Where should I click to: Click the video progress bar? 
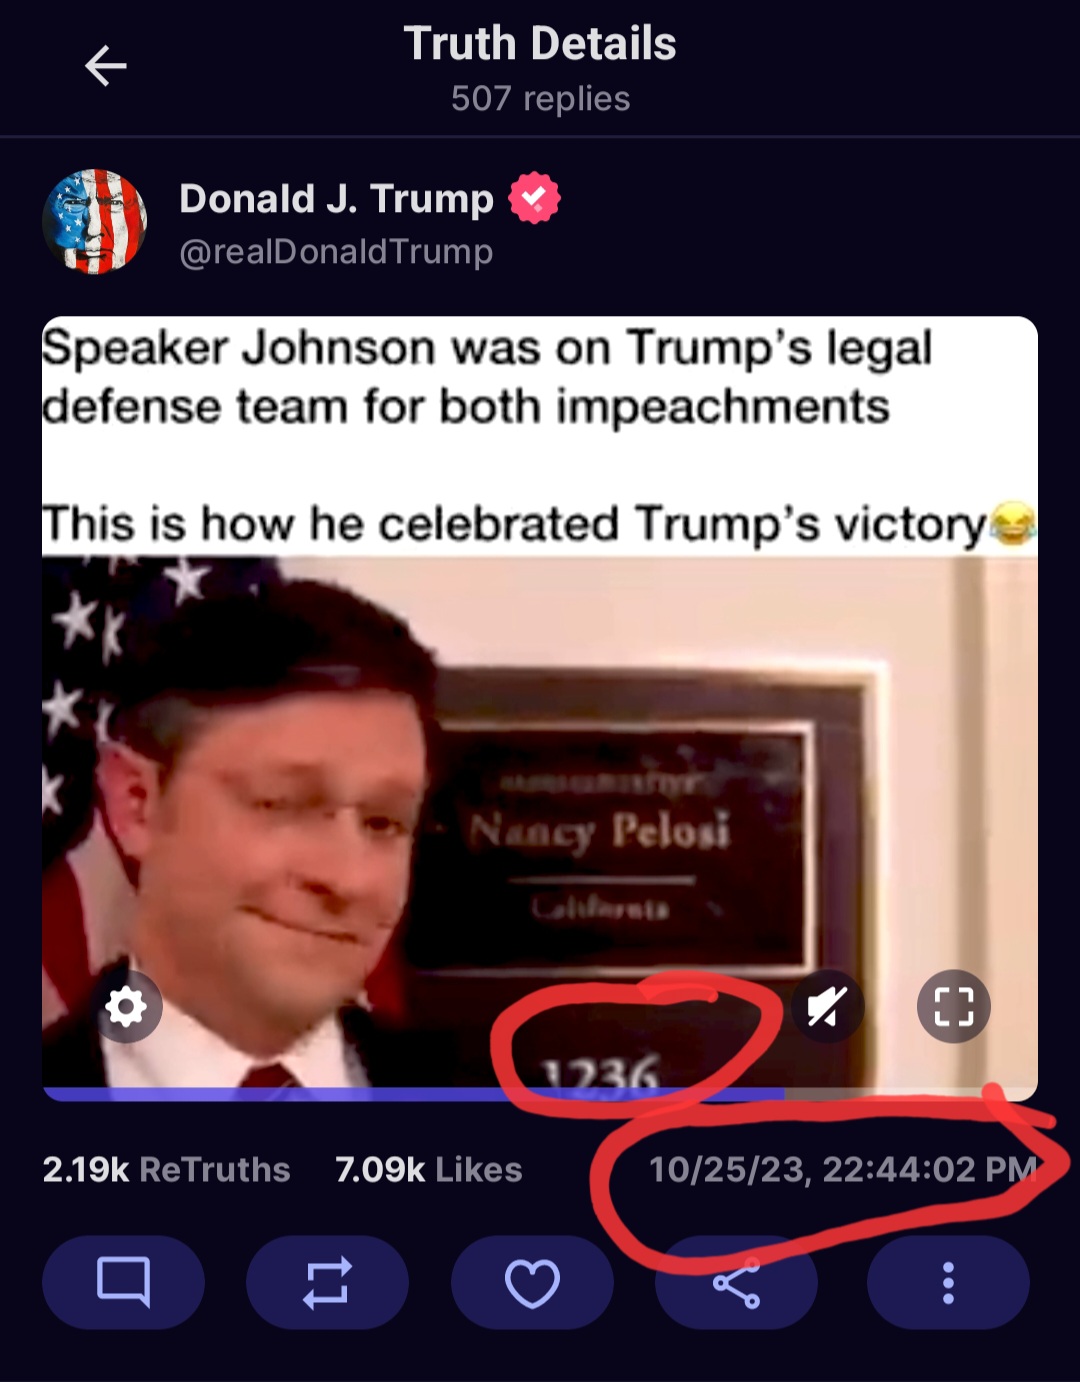click(x=540, y=1093)
